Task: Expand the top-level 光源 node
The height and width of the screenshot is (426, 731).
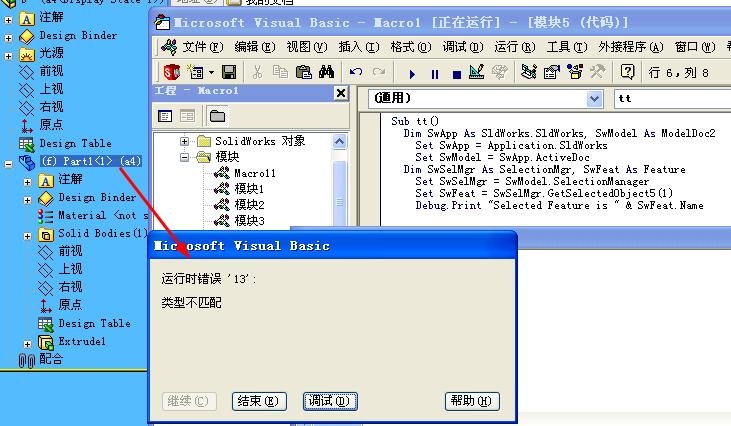Action: [8, 56]
